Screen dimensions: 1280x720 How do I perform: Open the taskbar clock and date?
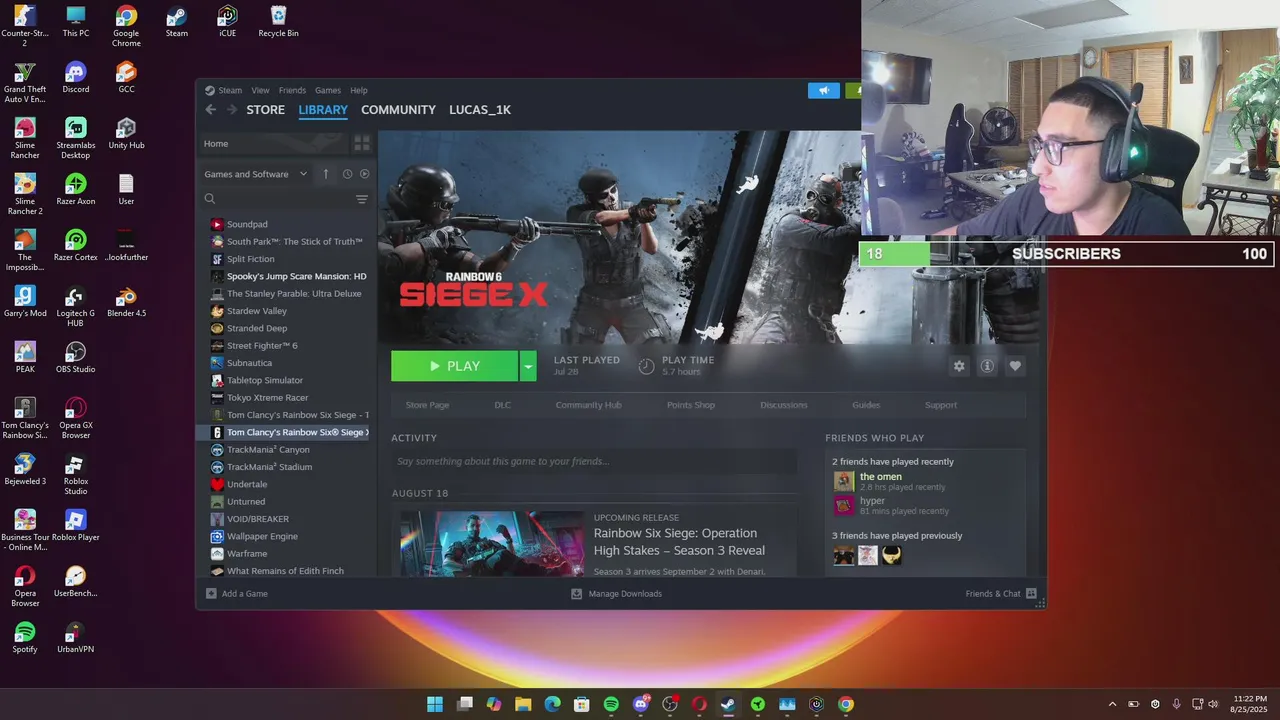coord(1250,704)
